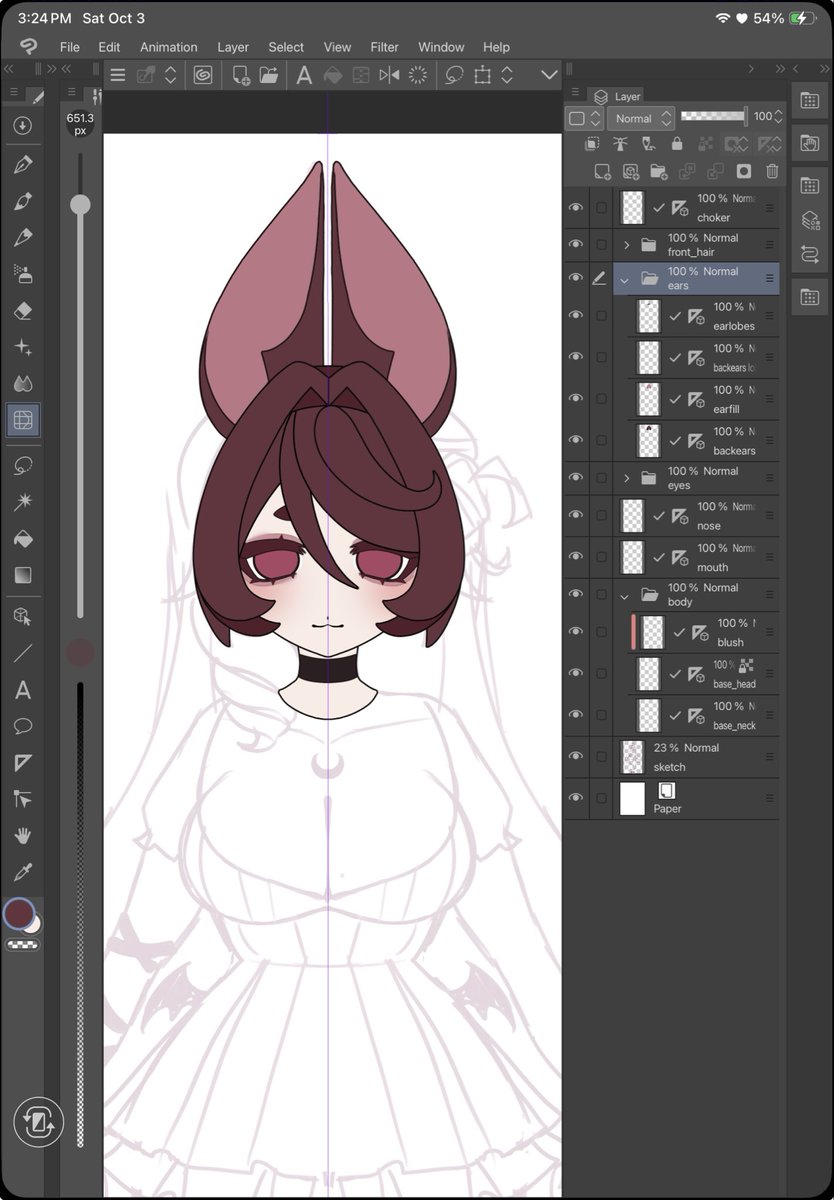Click the Clip Studio logo icon
Screen dimensions: 834x1200
click(28, 47)
